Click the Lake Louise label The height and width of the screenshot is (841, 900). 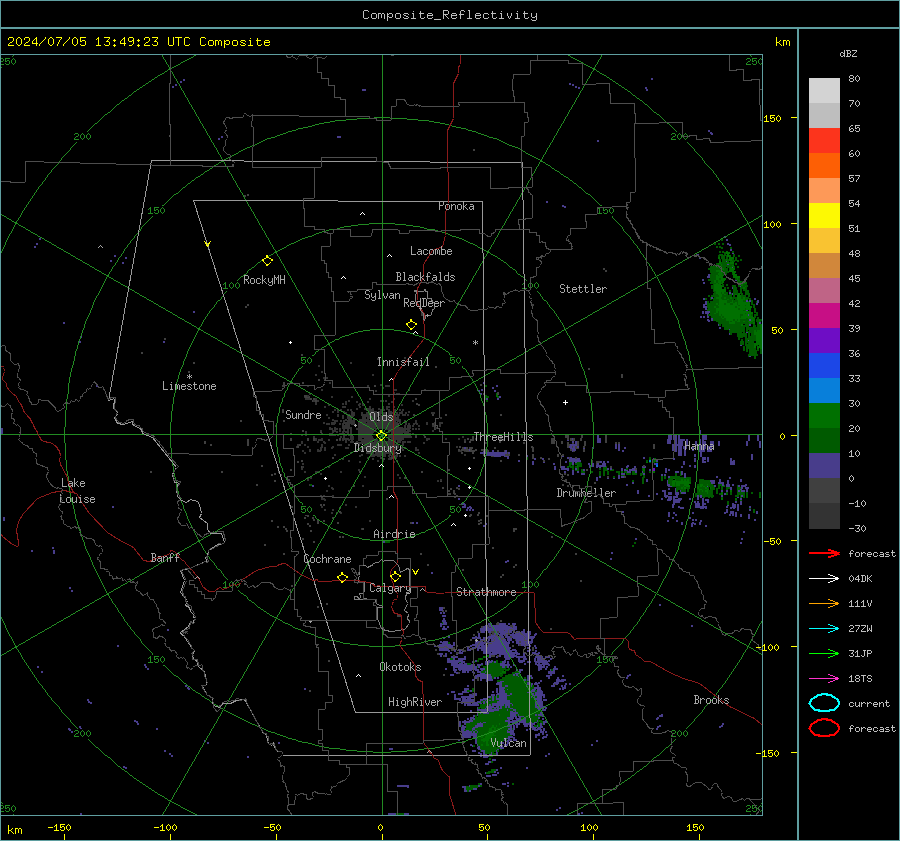click(x=77, y=491)
